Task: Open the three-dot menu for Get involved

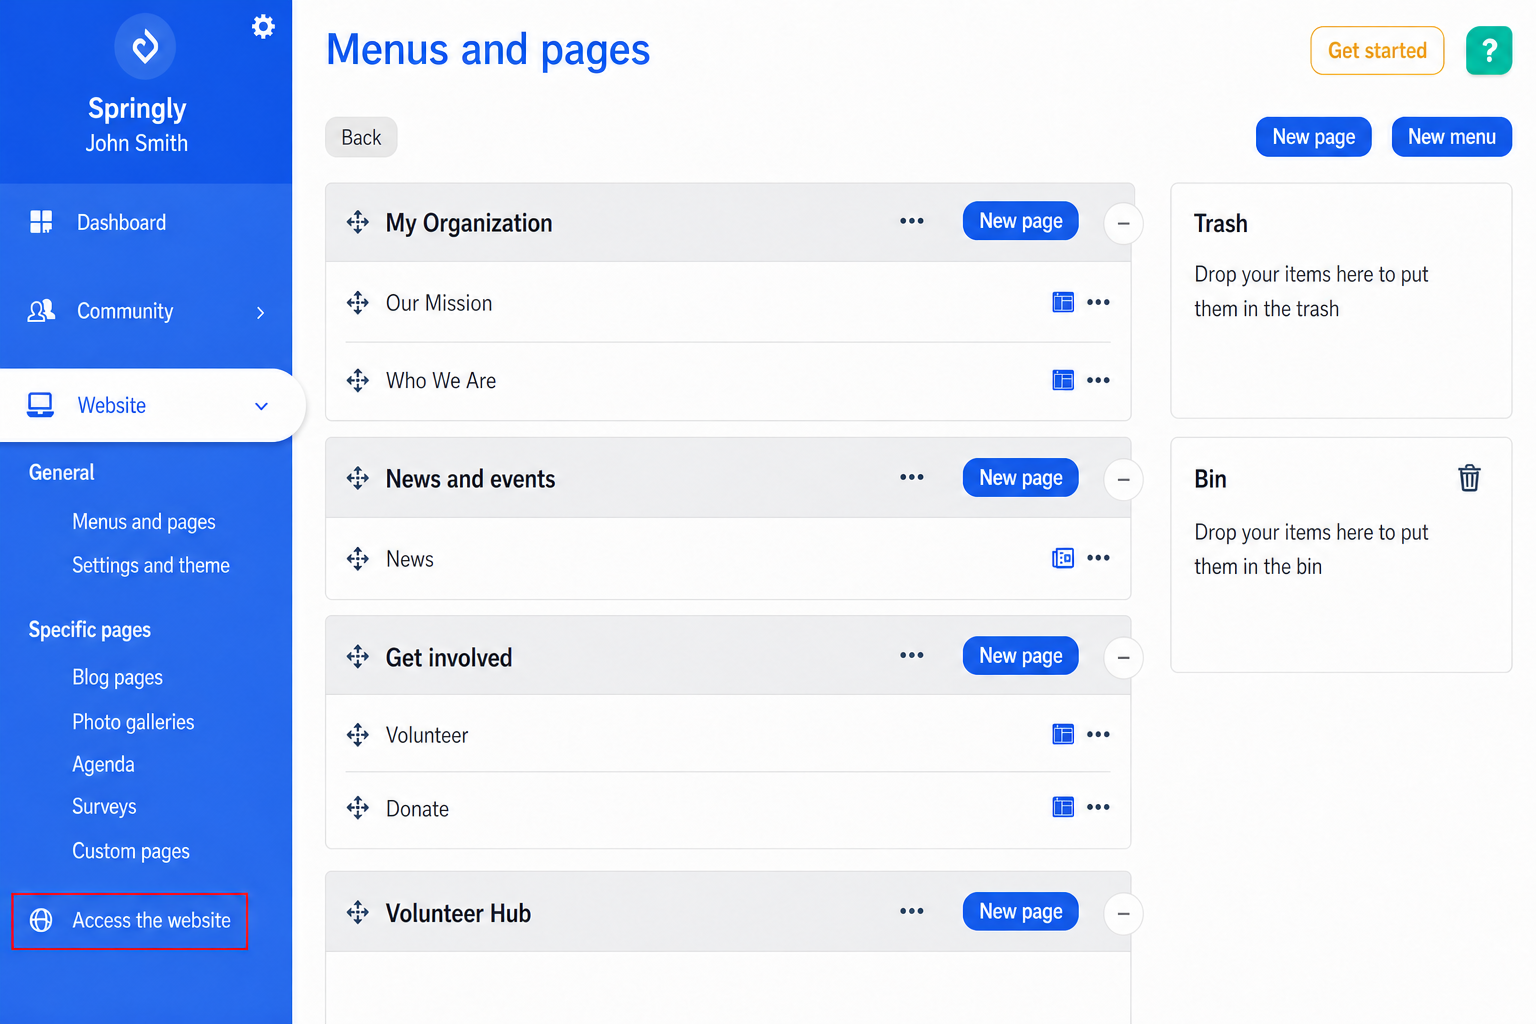Action: (912, 655)
